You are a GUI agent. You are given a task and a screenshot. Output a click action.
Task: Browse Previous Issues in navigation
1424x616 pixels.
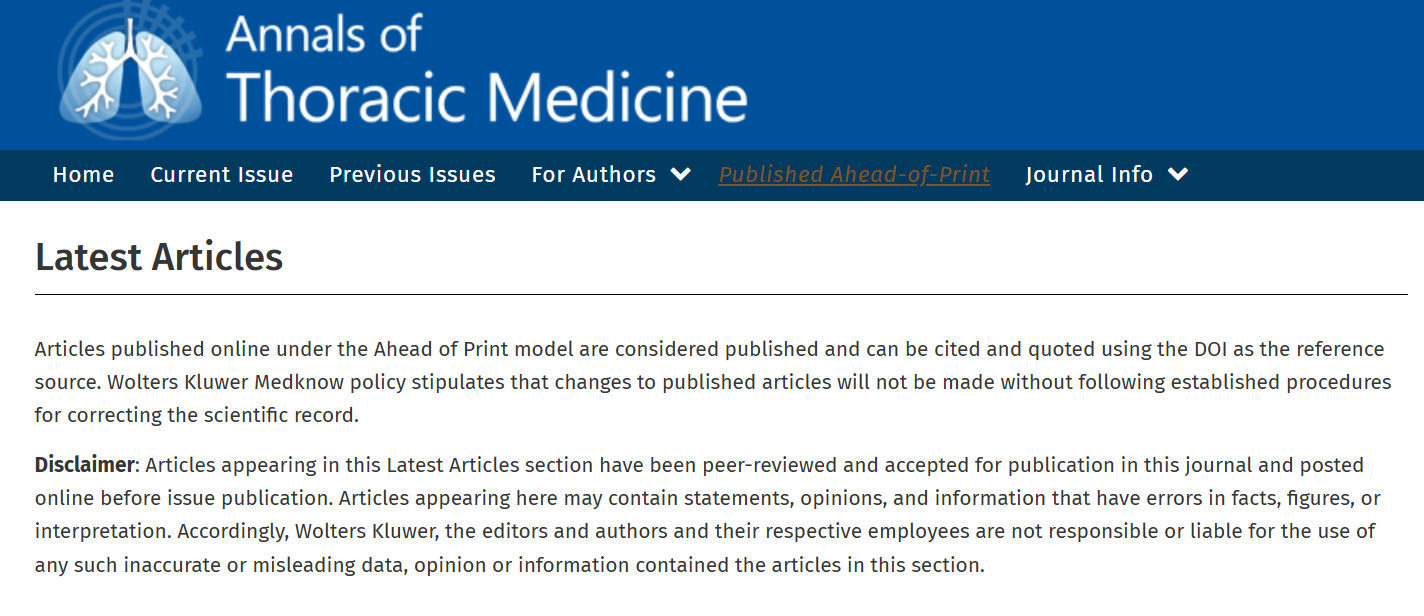412,175
